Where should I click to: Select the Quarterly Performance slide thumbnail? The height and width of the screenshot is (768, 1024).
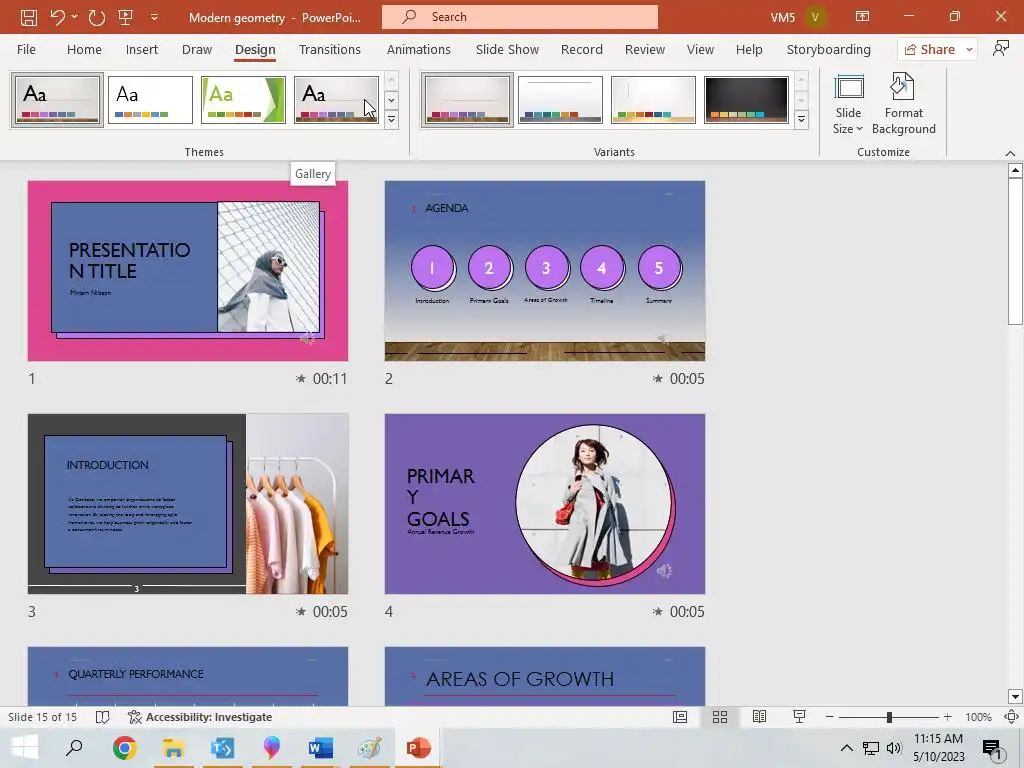click(188, 676)
